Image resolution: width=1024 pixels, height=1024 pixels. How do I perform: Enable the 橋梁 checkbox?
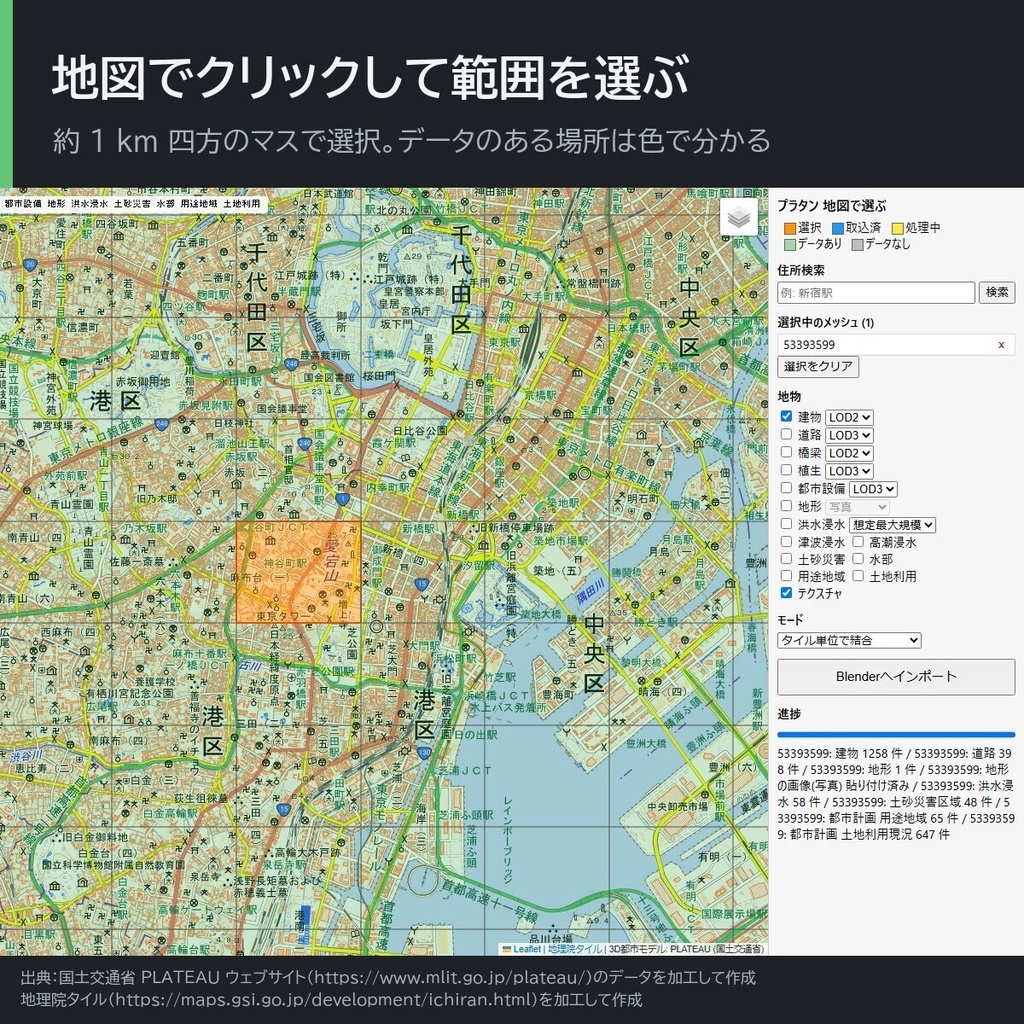tap(786, 452)
